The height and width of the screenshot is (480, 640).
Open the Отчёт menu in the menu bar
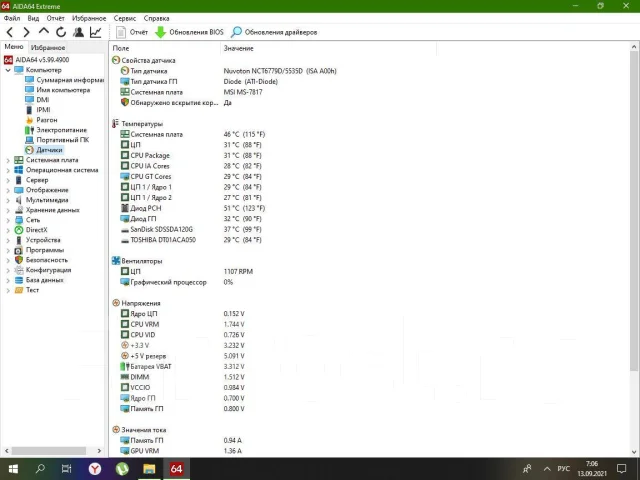point(56,18)
